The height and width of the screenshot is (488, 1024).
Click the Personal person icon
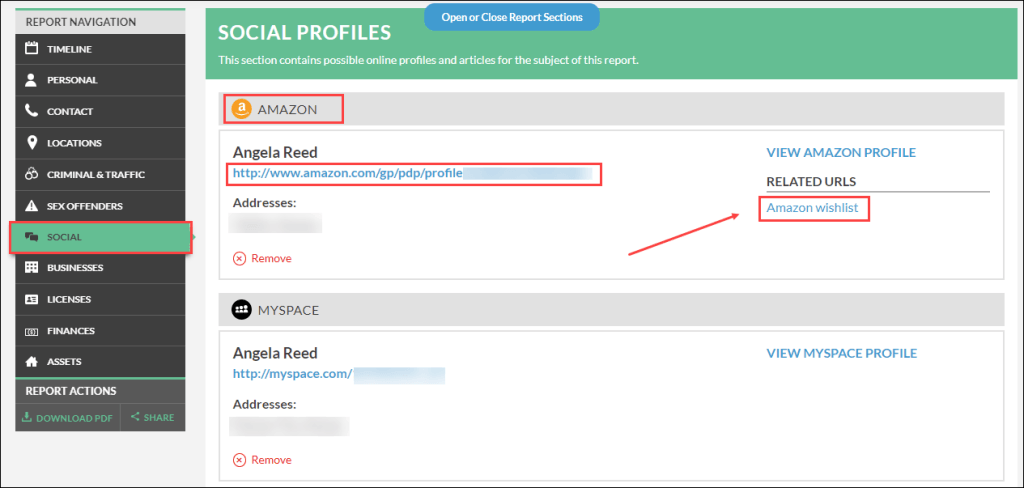[31, 80]
